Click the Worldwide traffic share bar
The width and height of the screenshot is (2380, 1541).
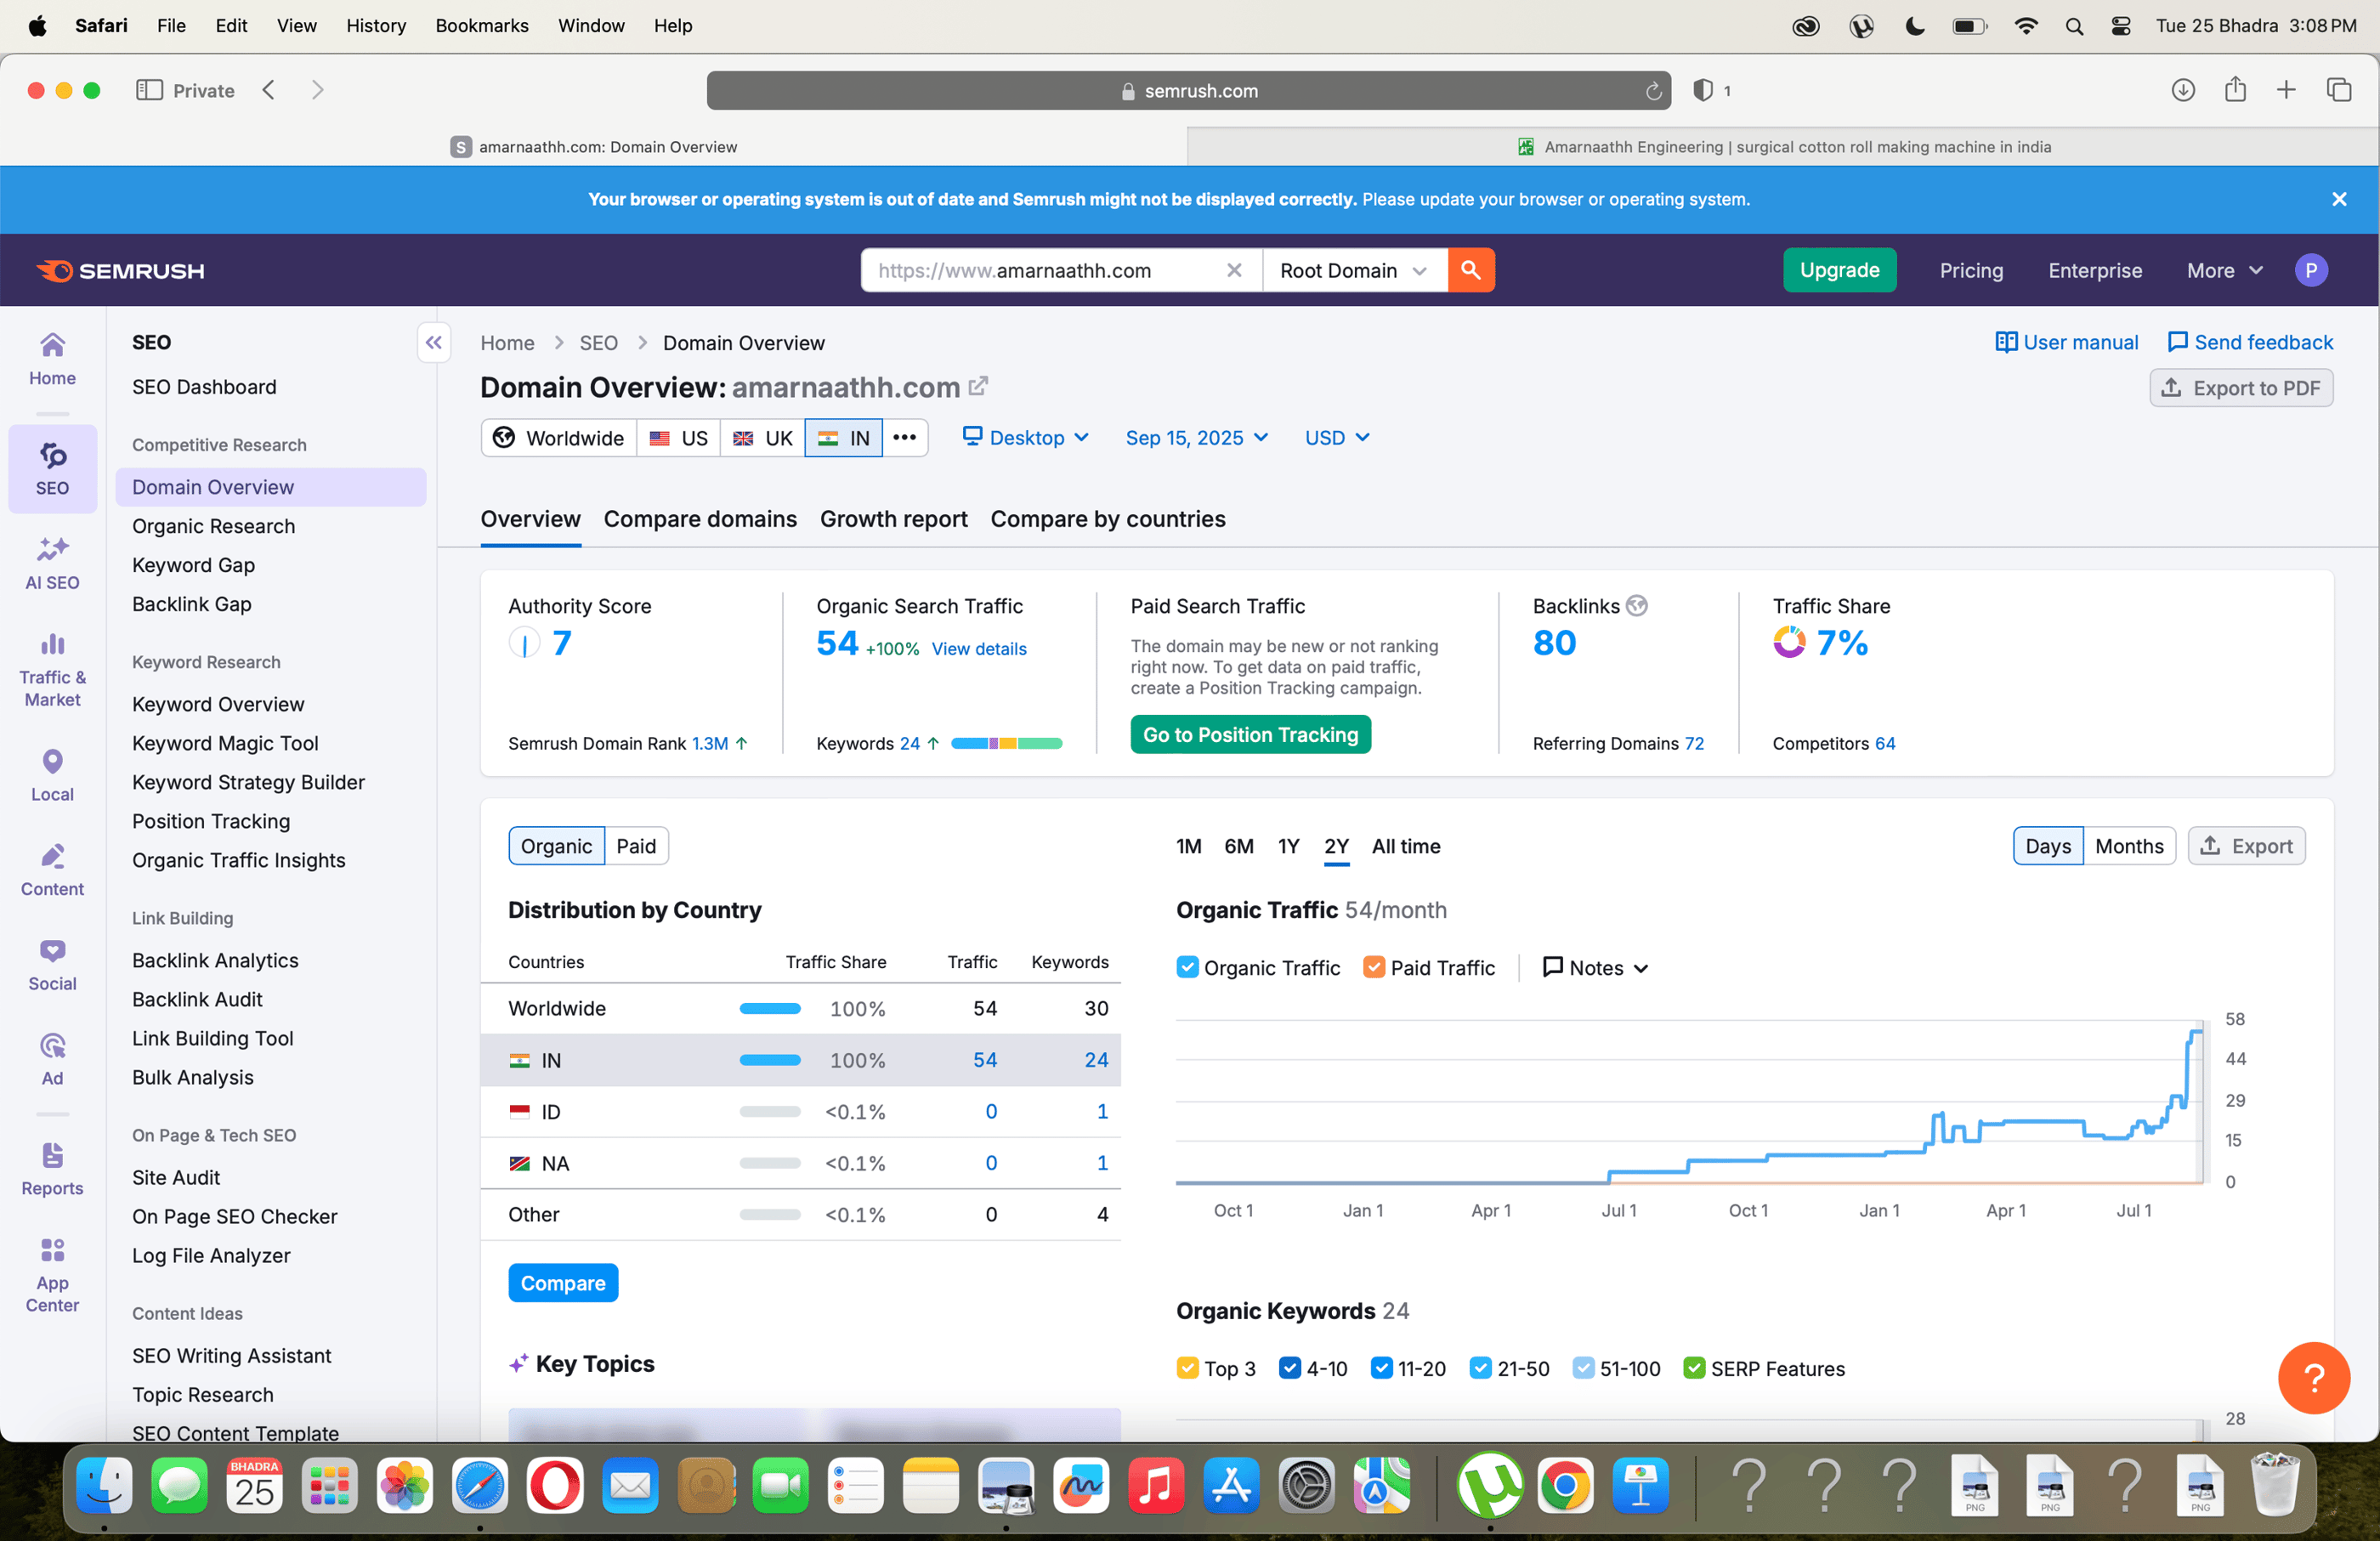(x=769, y=1008)
